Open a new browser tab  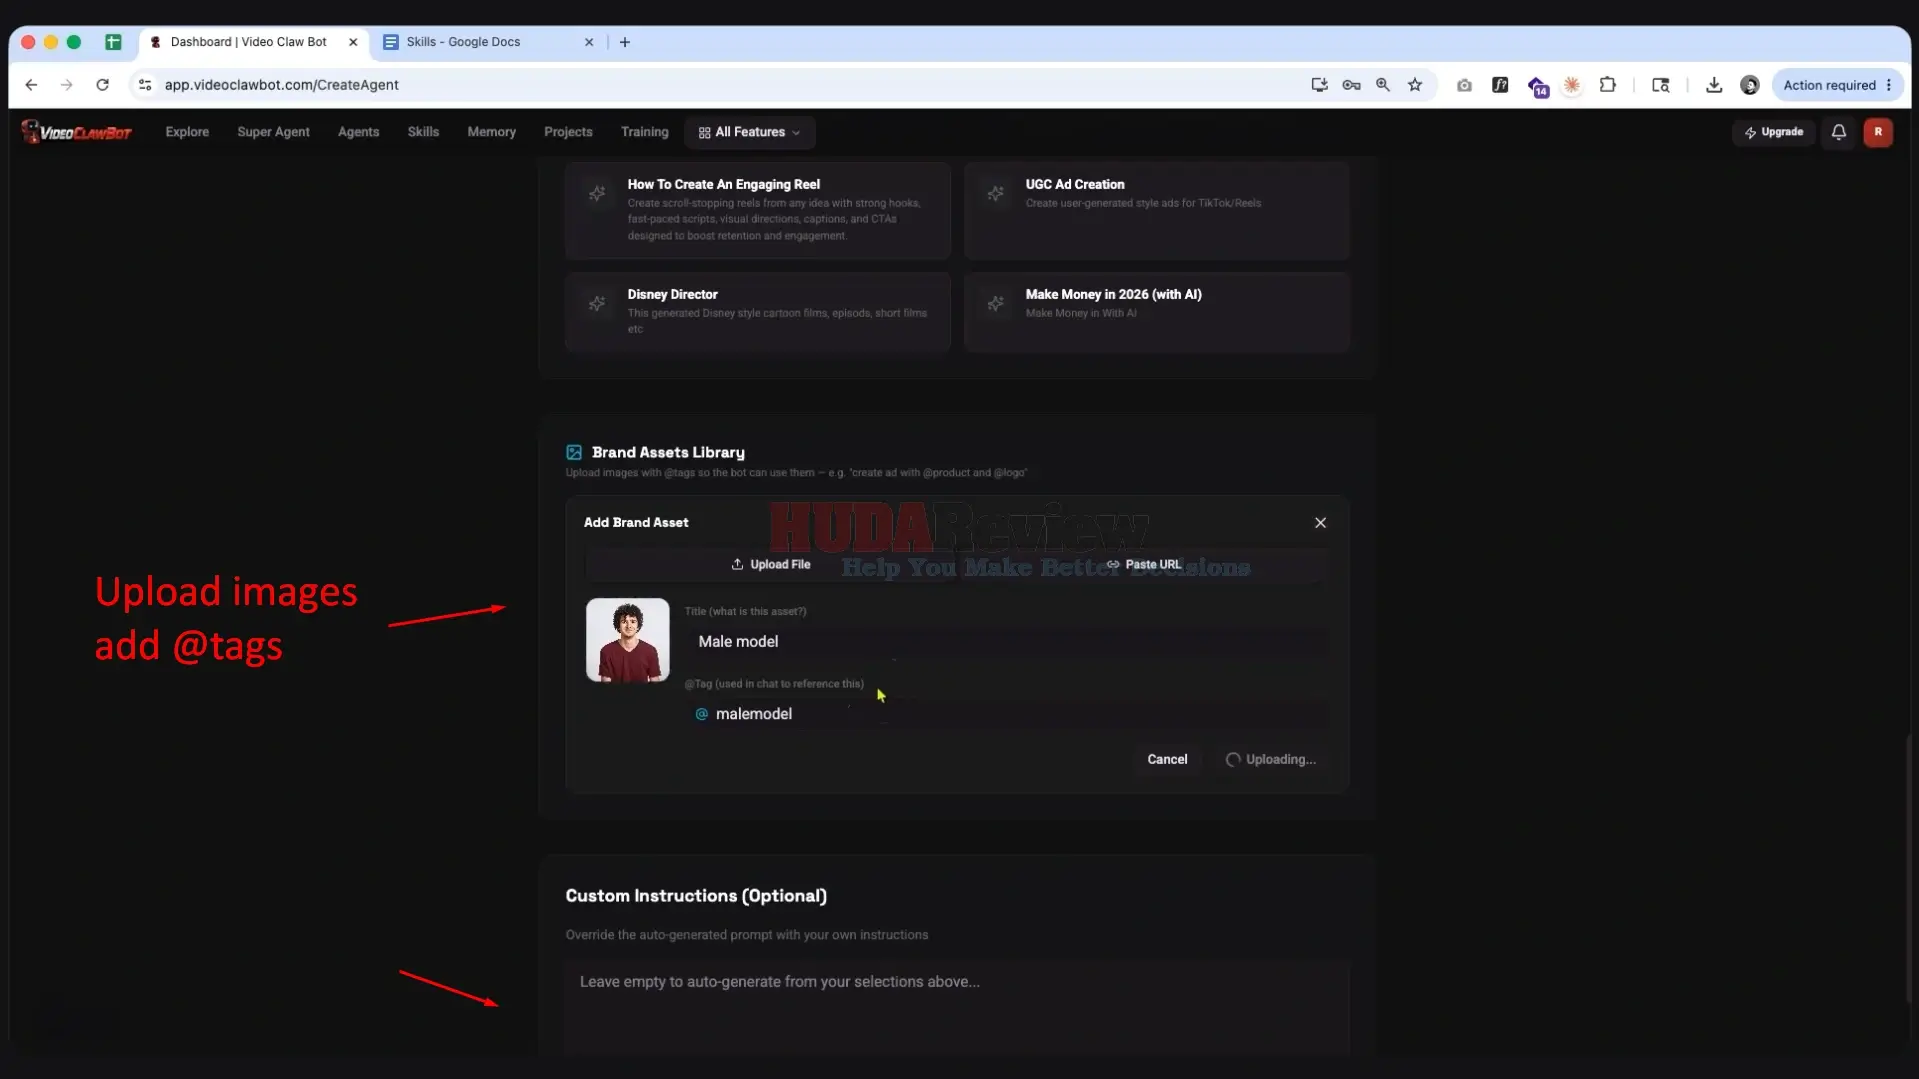pyautogui.click(x=625, y=42)
